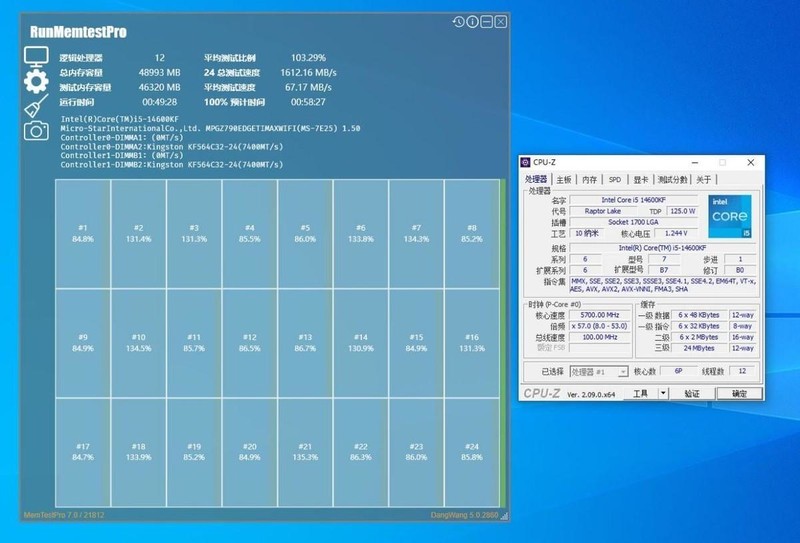Image resolution: width=800 pixels, height=543 pixels.
Task: Click the CPU name field Intel Core i5 14600KF
Action: tap(633, 200)
